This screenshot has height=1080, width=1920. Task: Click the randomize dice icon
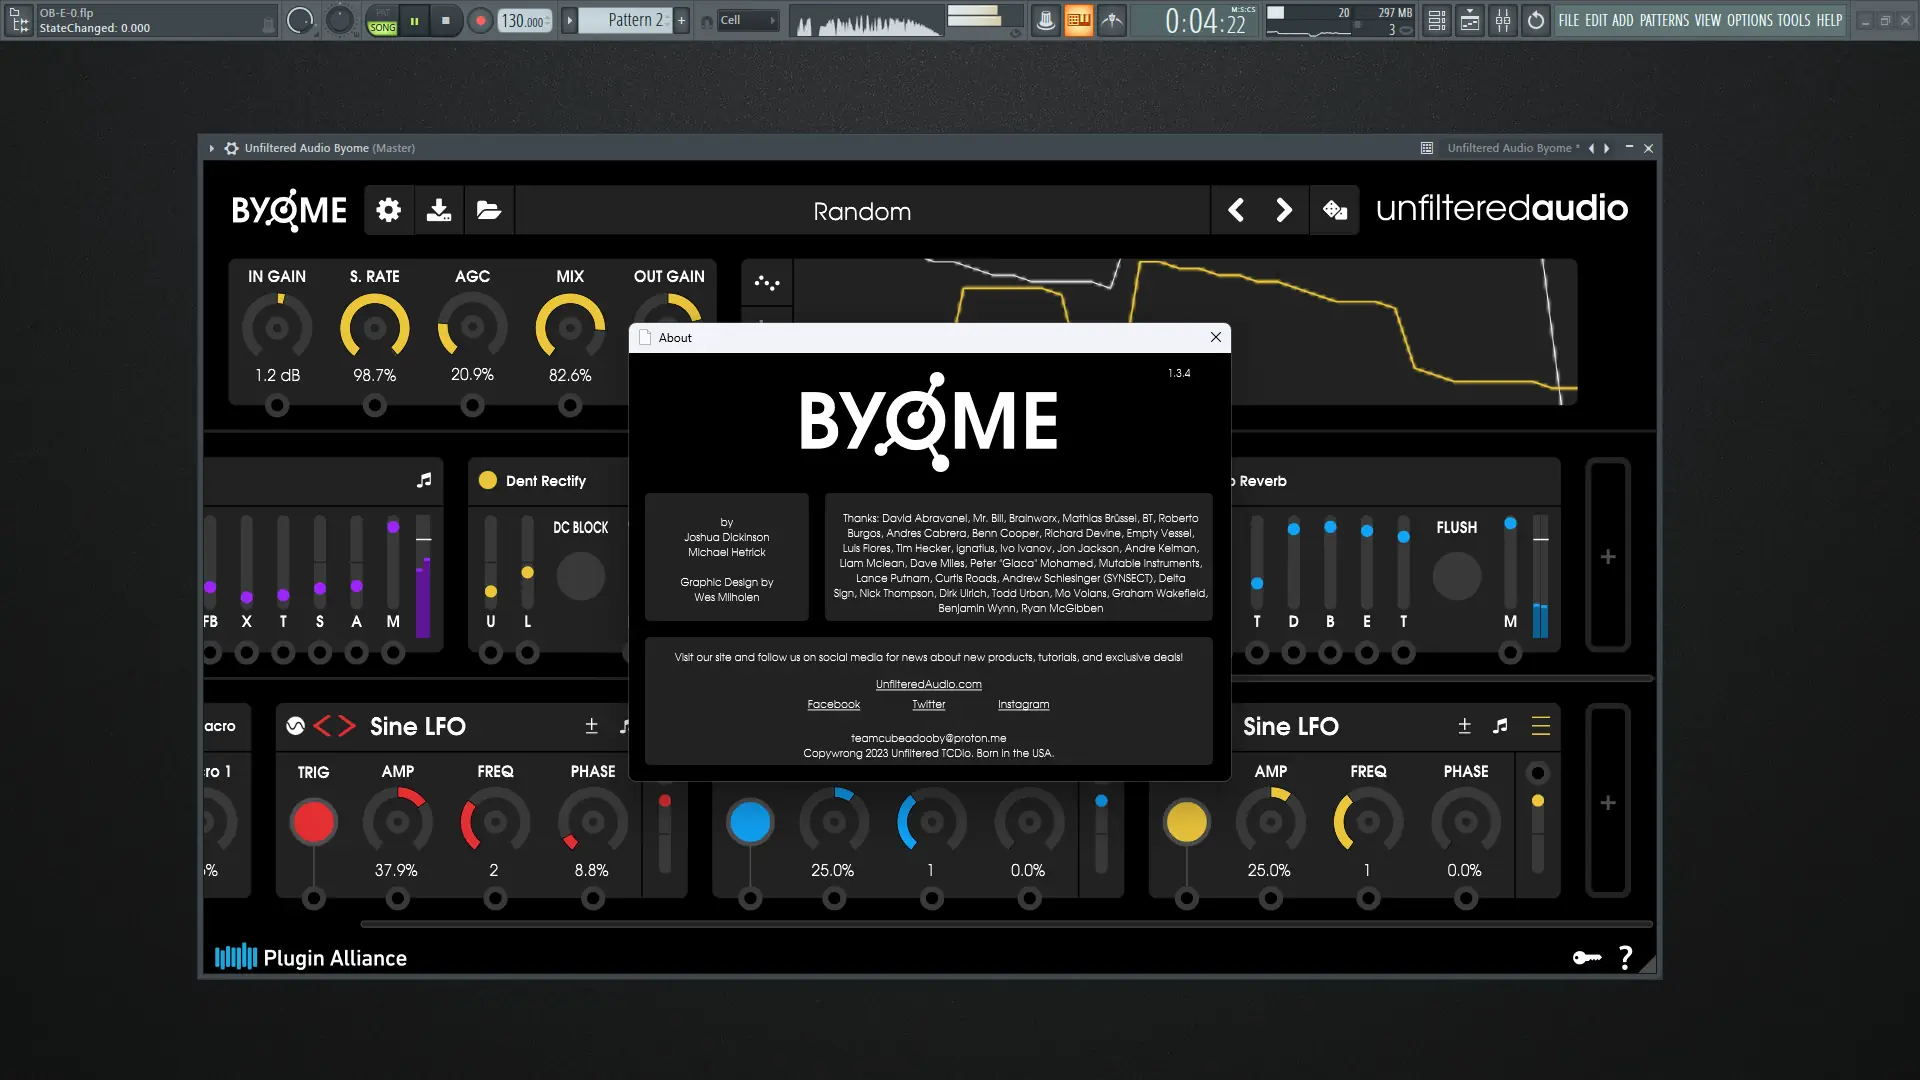[1334, 210]
